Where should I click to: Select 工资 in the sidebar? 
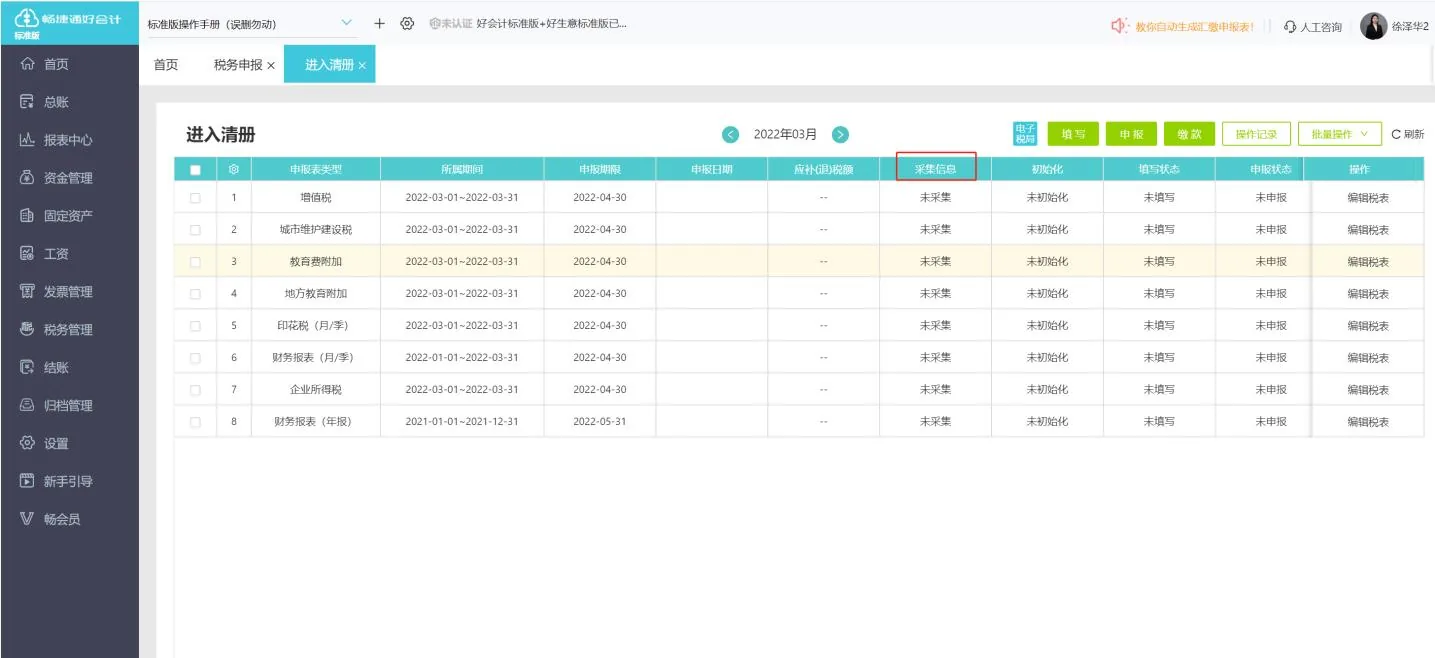[x=56, y=254]
